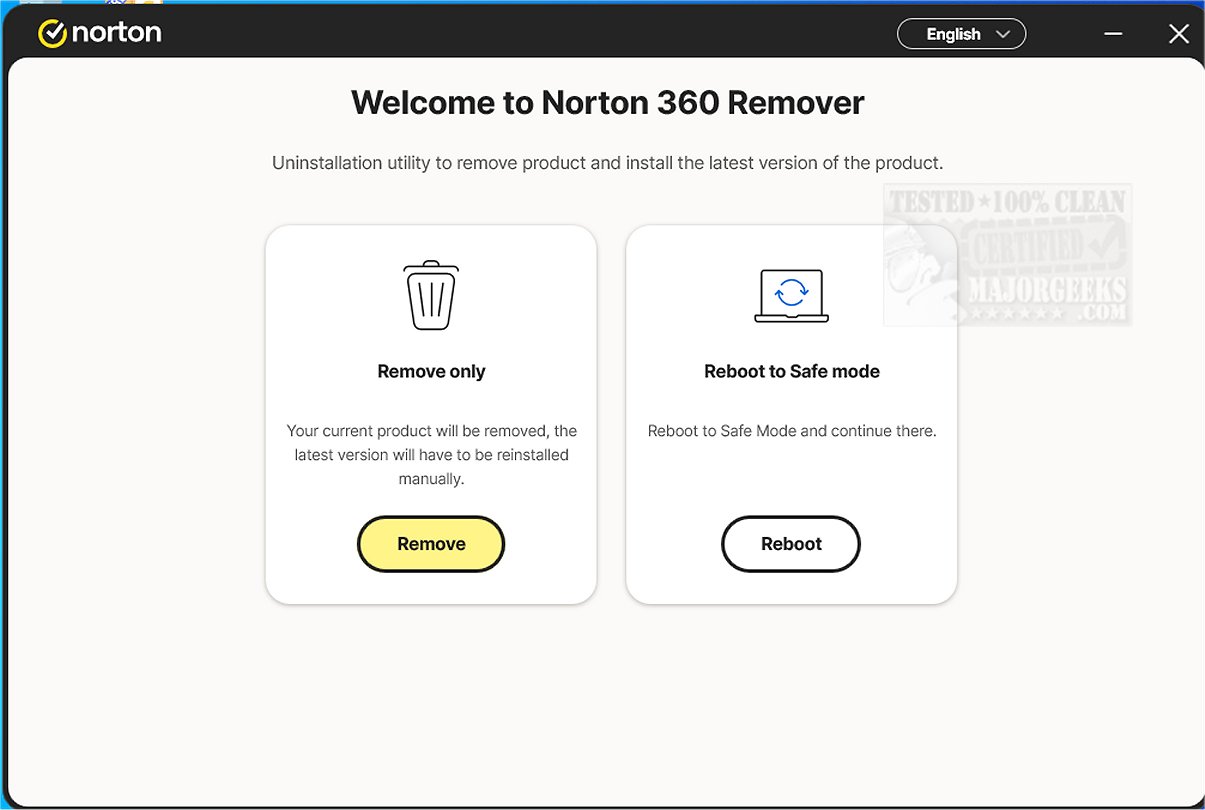Viewport: 1205px width, 810px height.
Task: Click the "Your current product will be removed" description
Action: click(431, 455)
